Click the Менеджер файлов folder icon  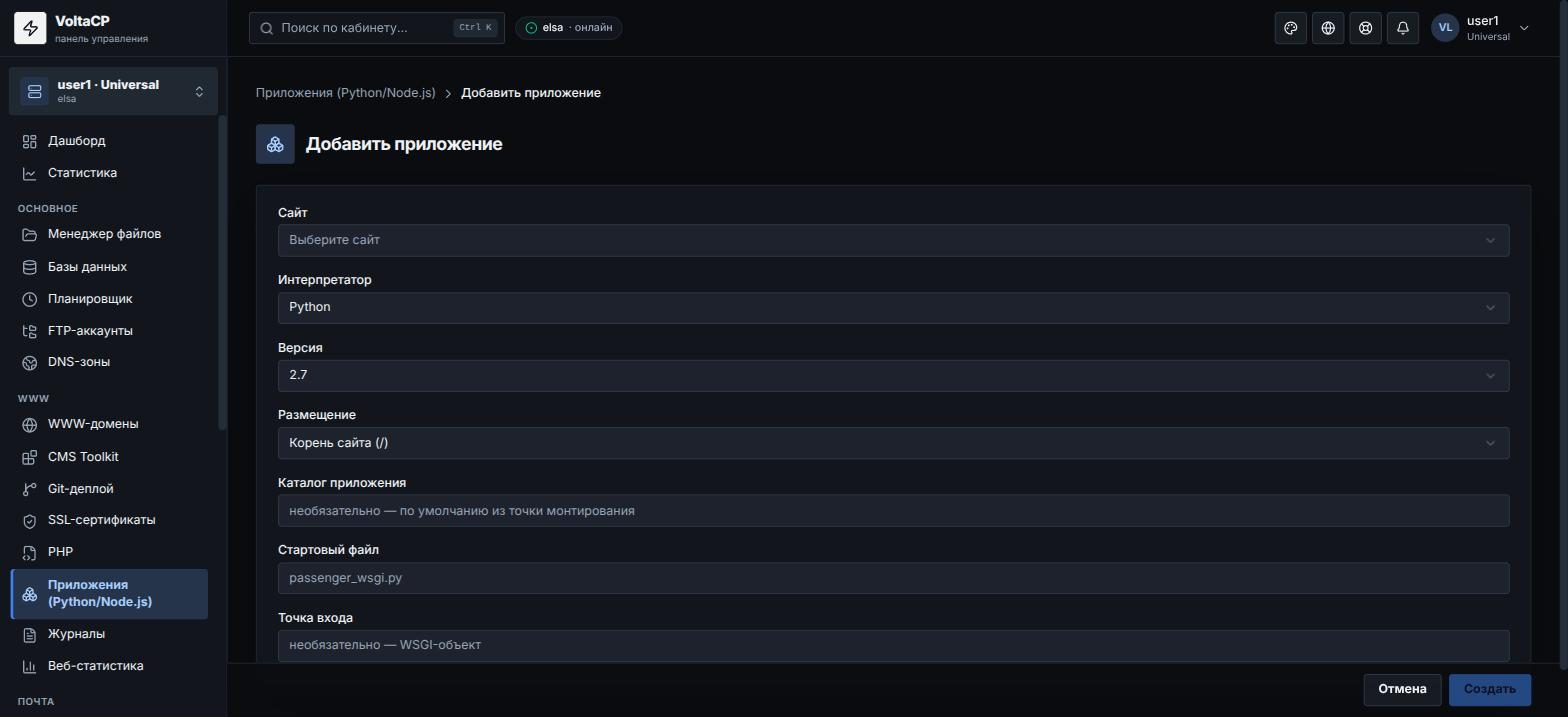30,235
